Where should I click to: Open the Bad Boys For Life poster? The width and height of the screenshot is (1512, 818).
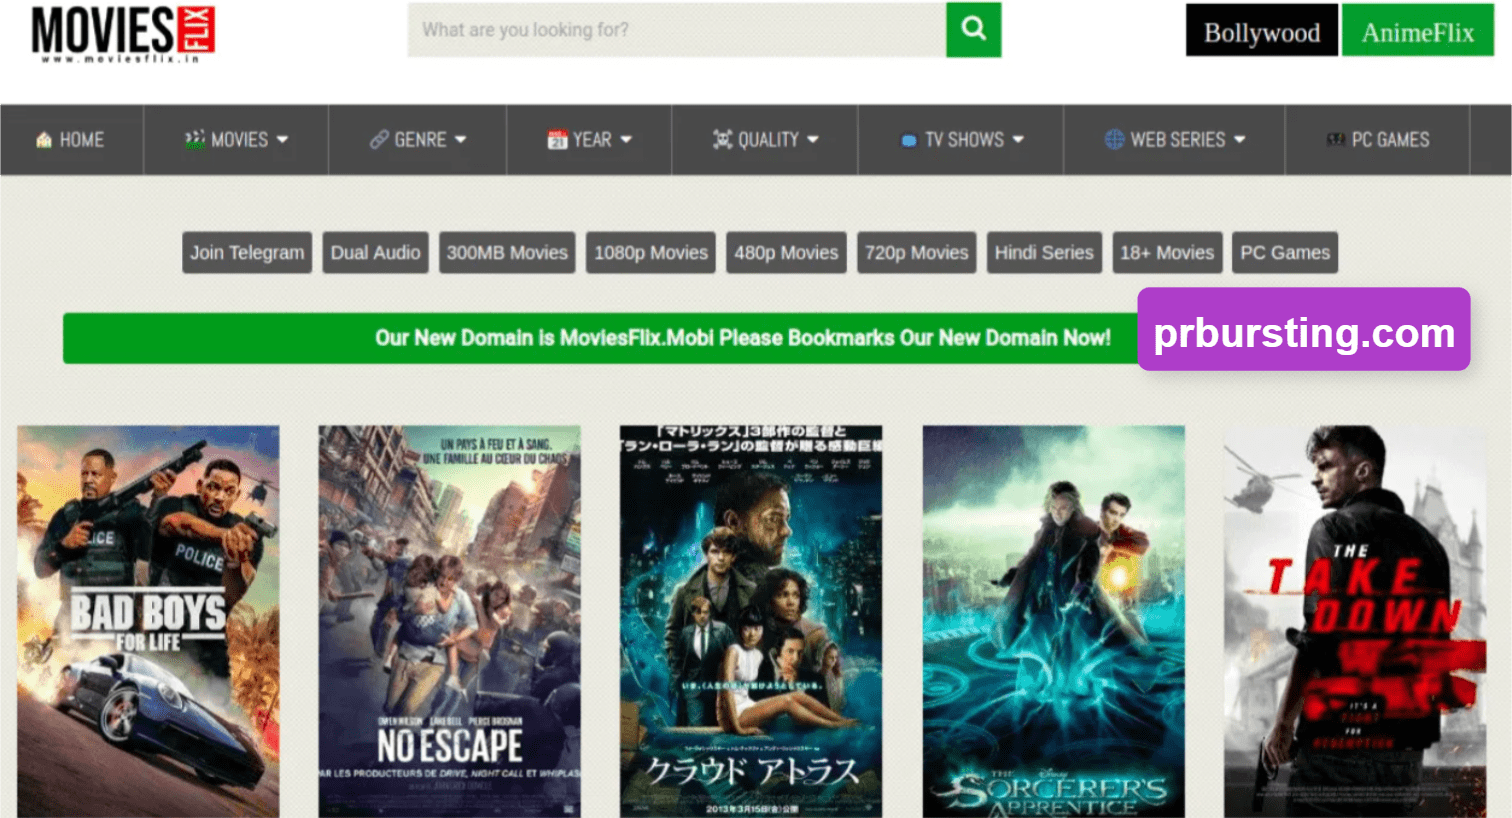coord(147,620)
